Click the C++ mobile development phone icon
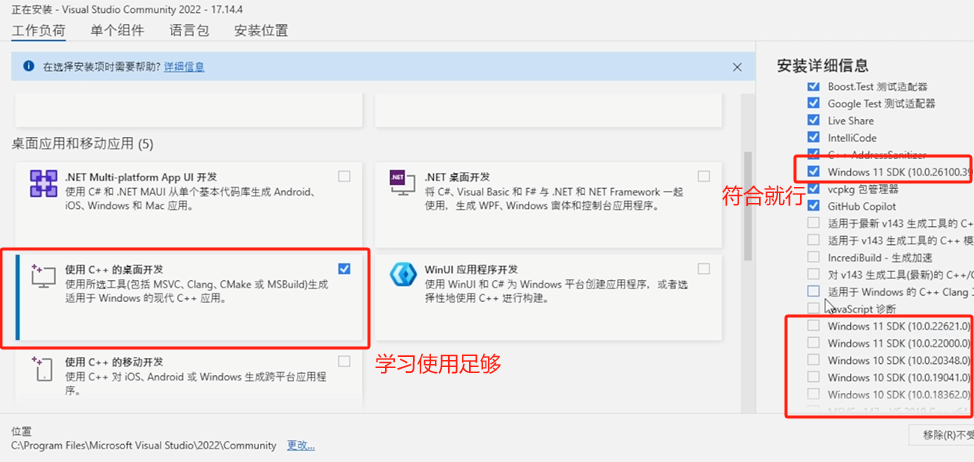The width and height of the screenshot is (974, 462). (43, 369)
